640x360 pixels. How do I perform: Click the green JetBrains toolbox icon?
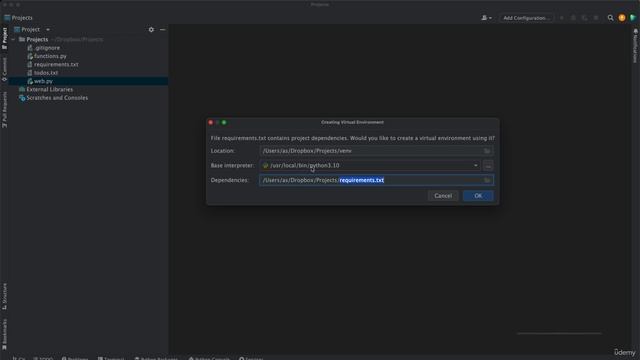point(633,18)
